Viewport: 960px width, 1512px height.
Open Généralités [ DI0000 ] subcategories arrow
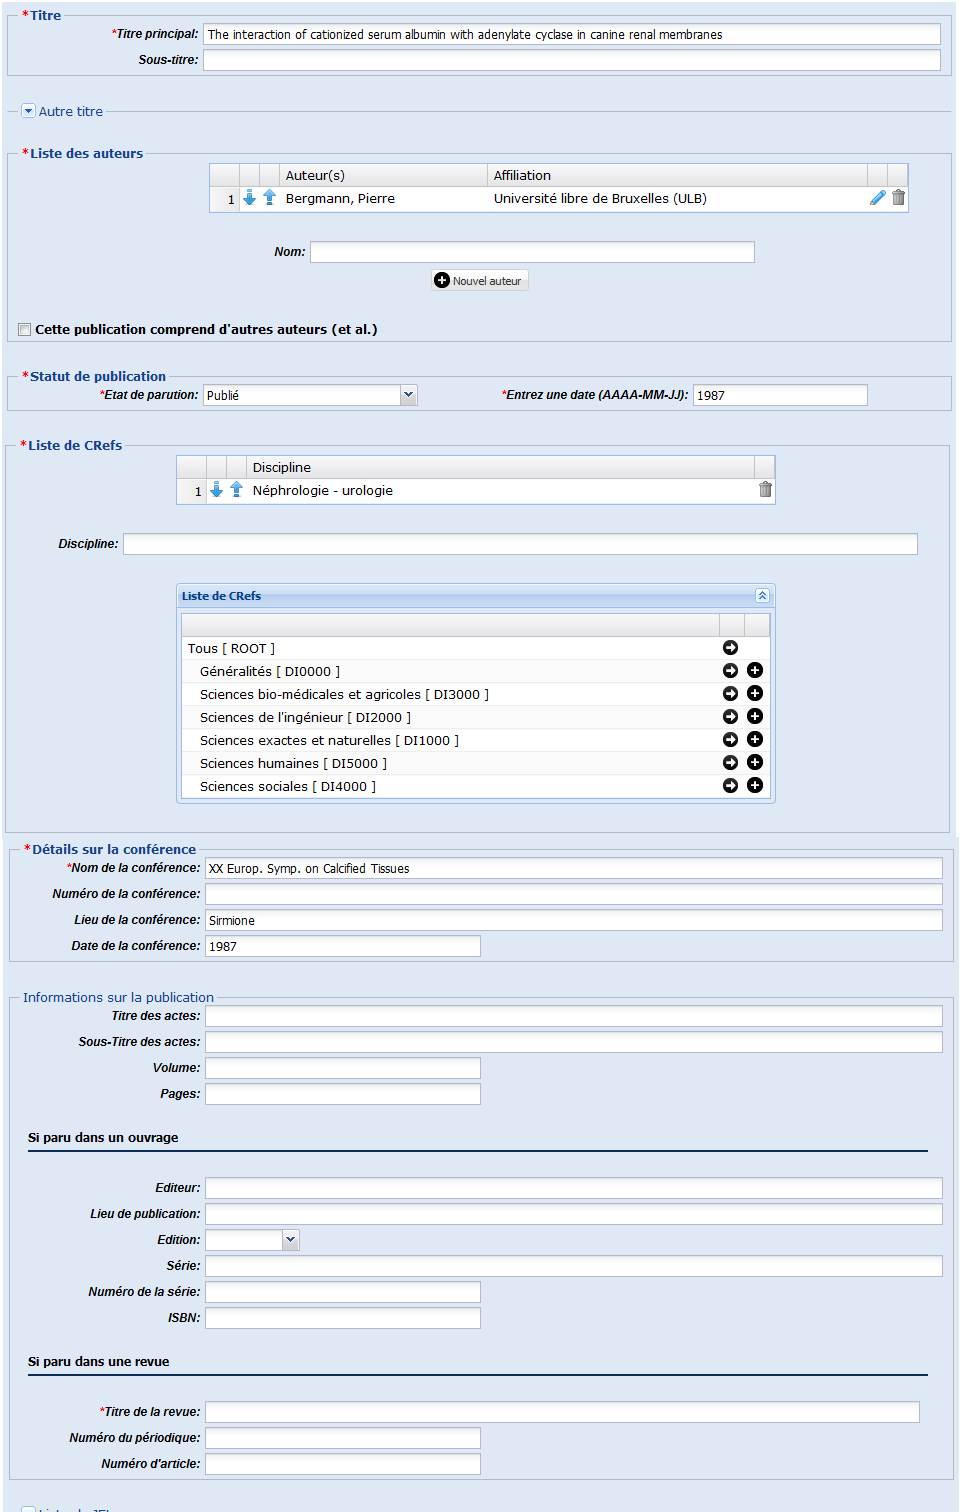tap(730, 671)
